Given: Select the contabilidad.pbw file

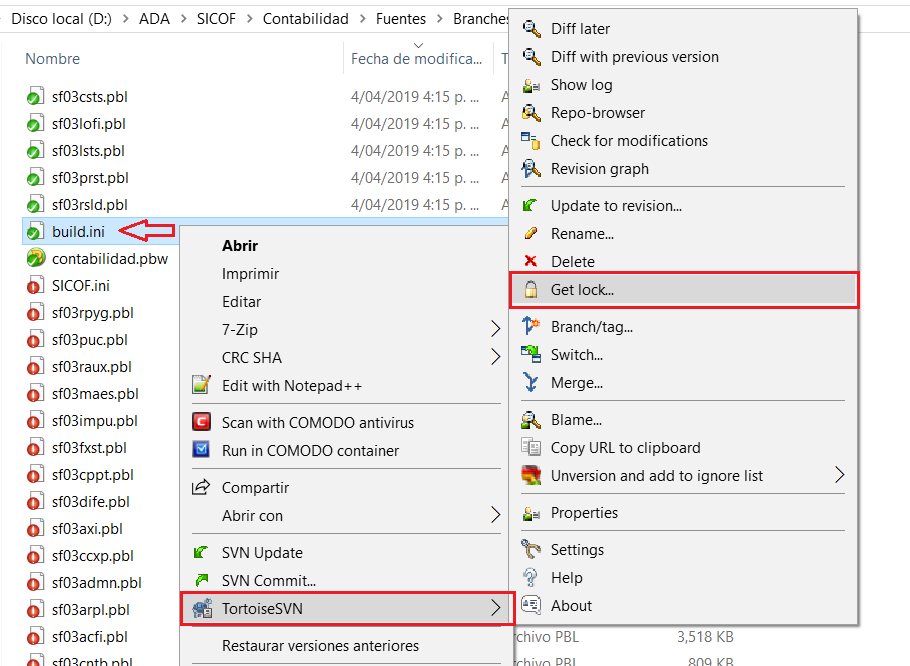Looking at the screenshot, I should coord(109,259).
